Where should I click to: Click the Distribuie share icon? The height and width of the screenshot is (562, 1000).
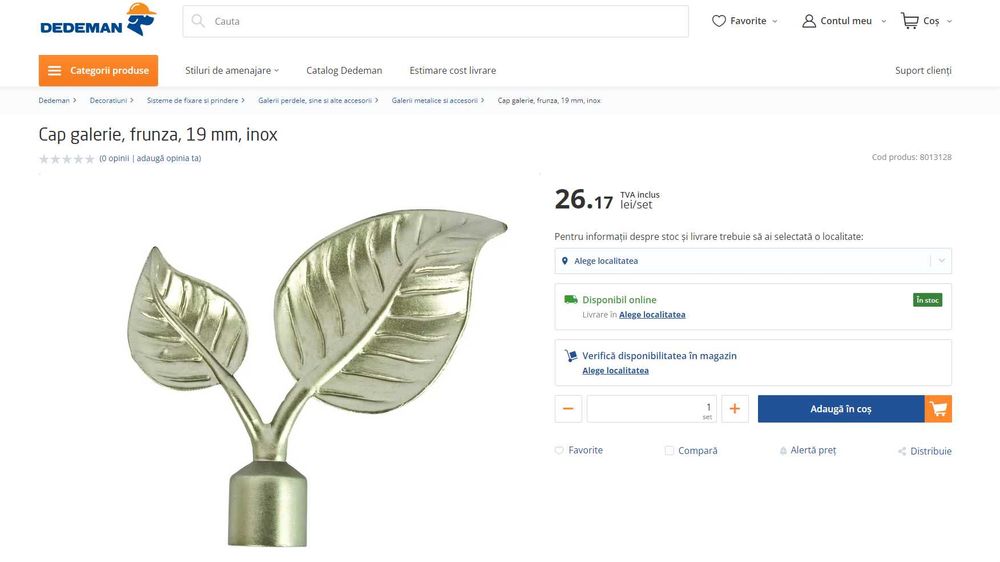coord(902,452)
